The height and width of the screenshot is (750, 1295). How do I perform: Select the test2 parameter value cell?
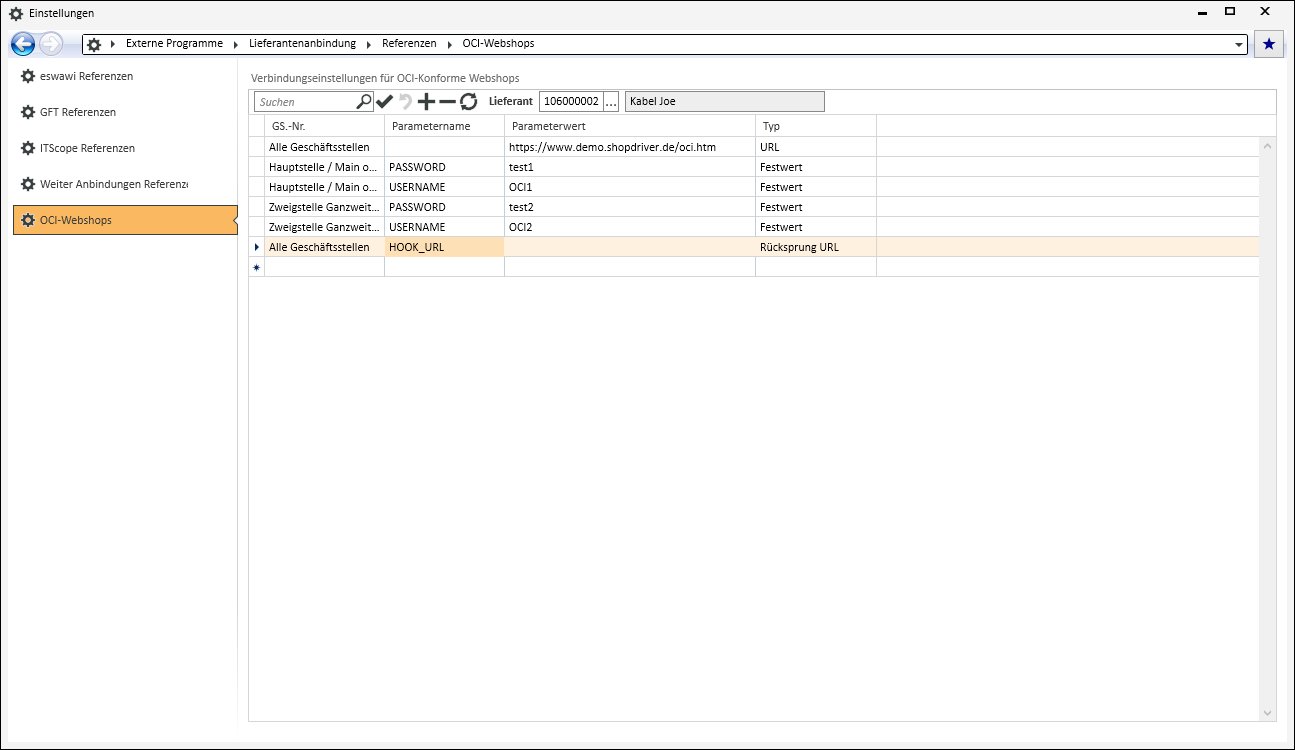[630, 207]
